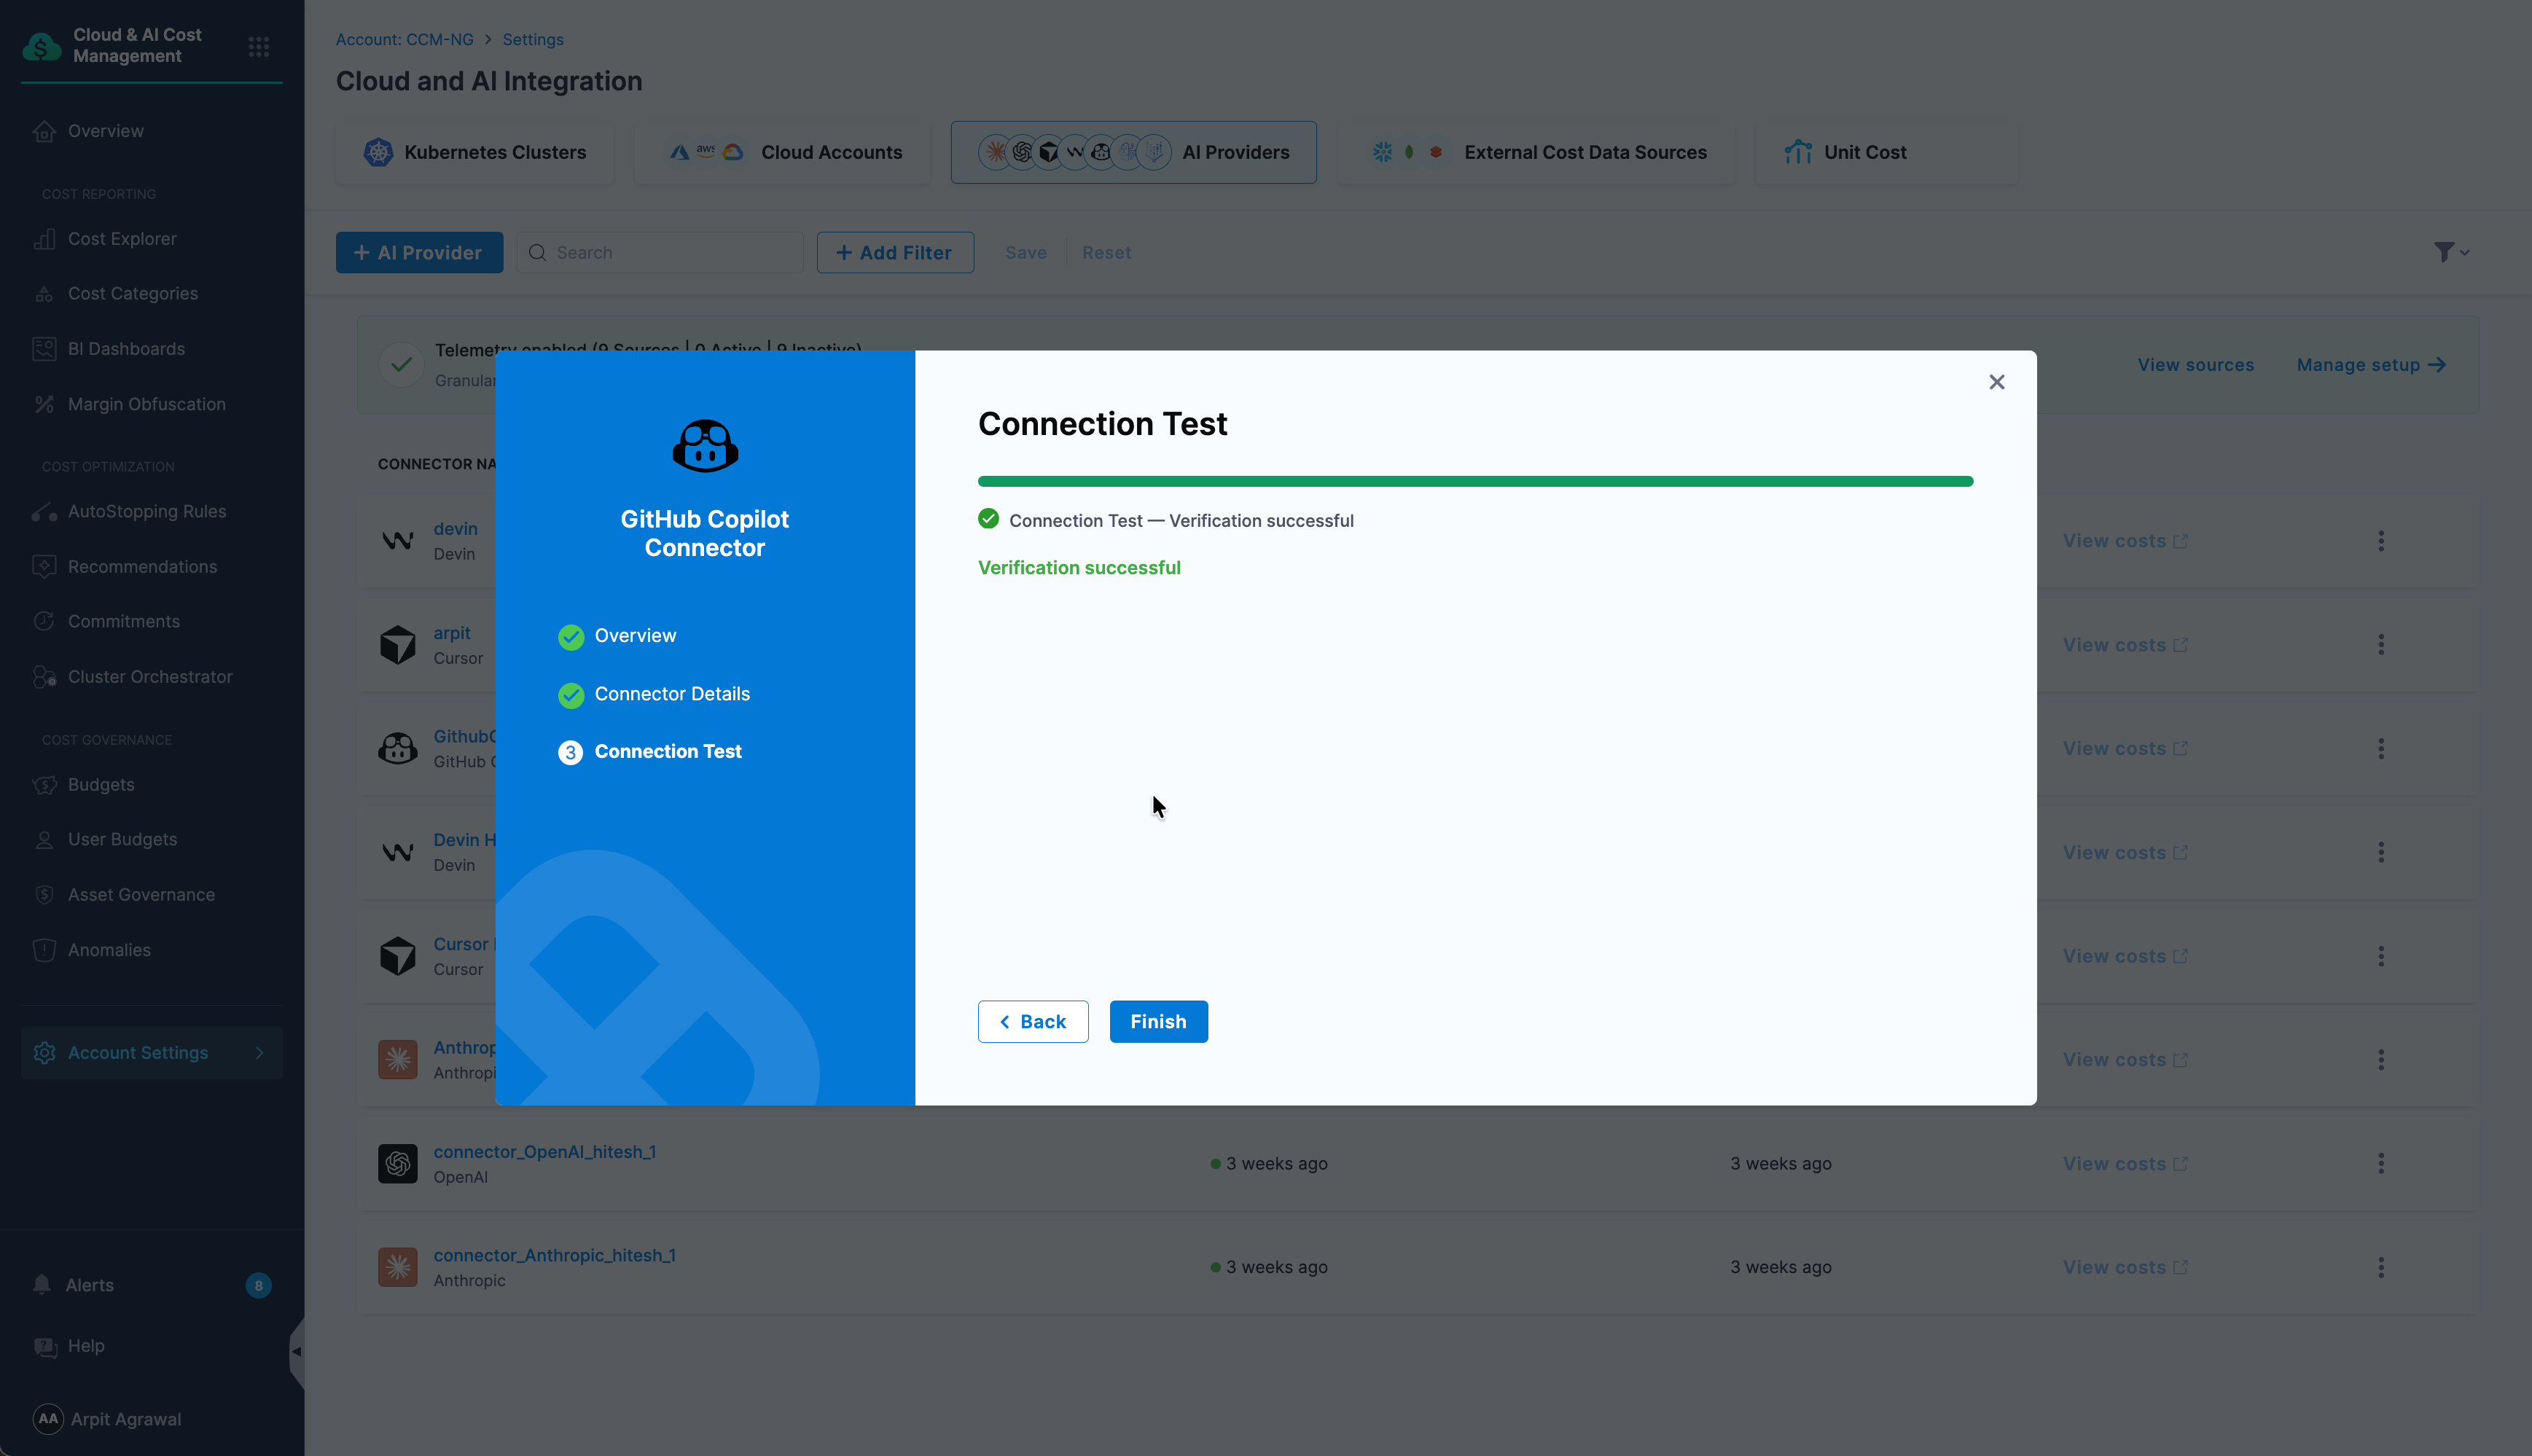Close the Connection Test dialog
This screenshot has width=2532, height=1456.
pos(1996,382)
